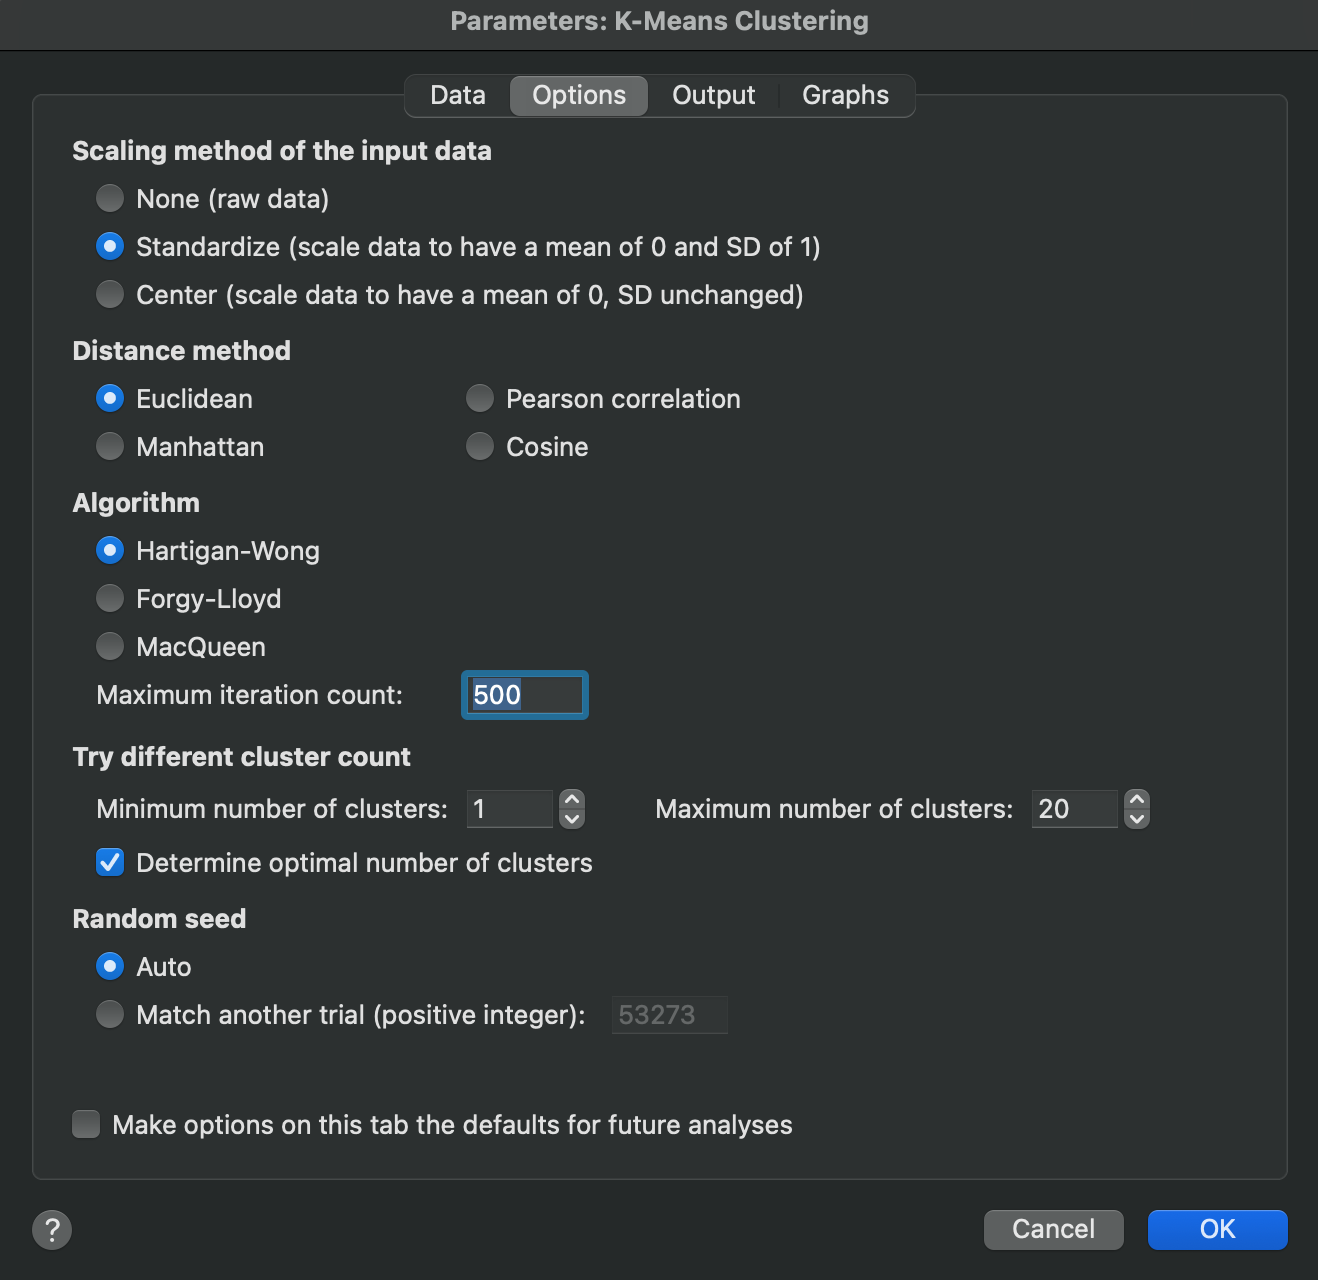Increase minimum number of clusters stepper

tap(572, 800)
